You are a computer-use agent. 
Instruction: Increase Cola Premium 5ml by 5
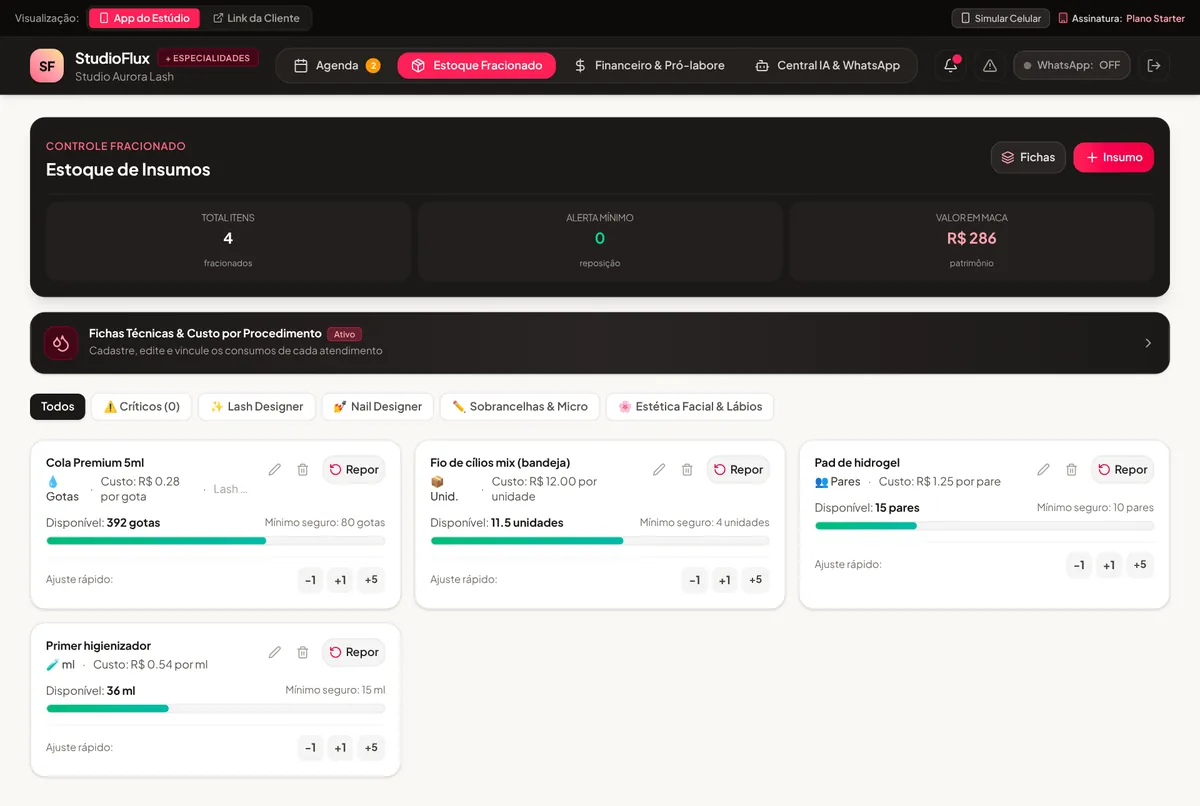(x=371, y=580)
